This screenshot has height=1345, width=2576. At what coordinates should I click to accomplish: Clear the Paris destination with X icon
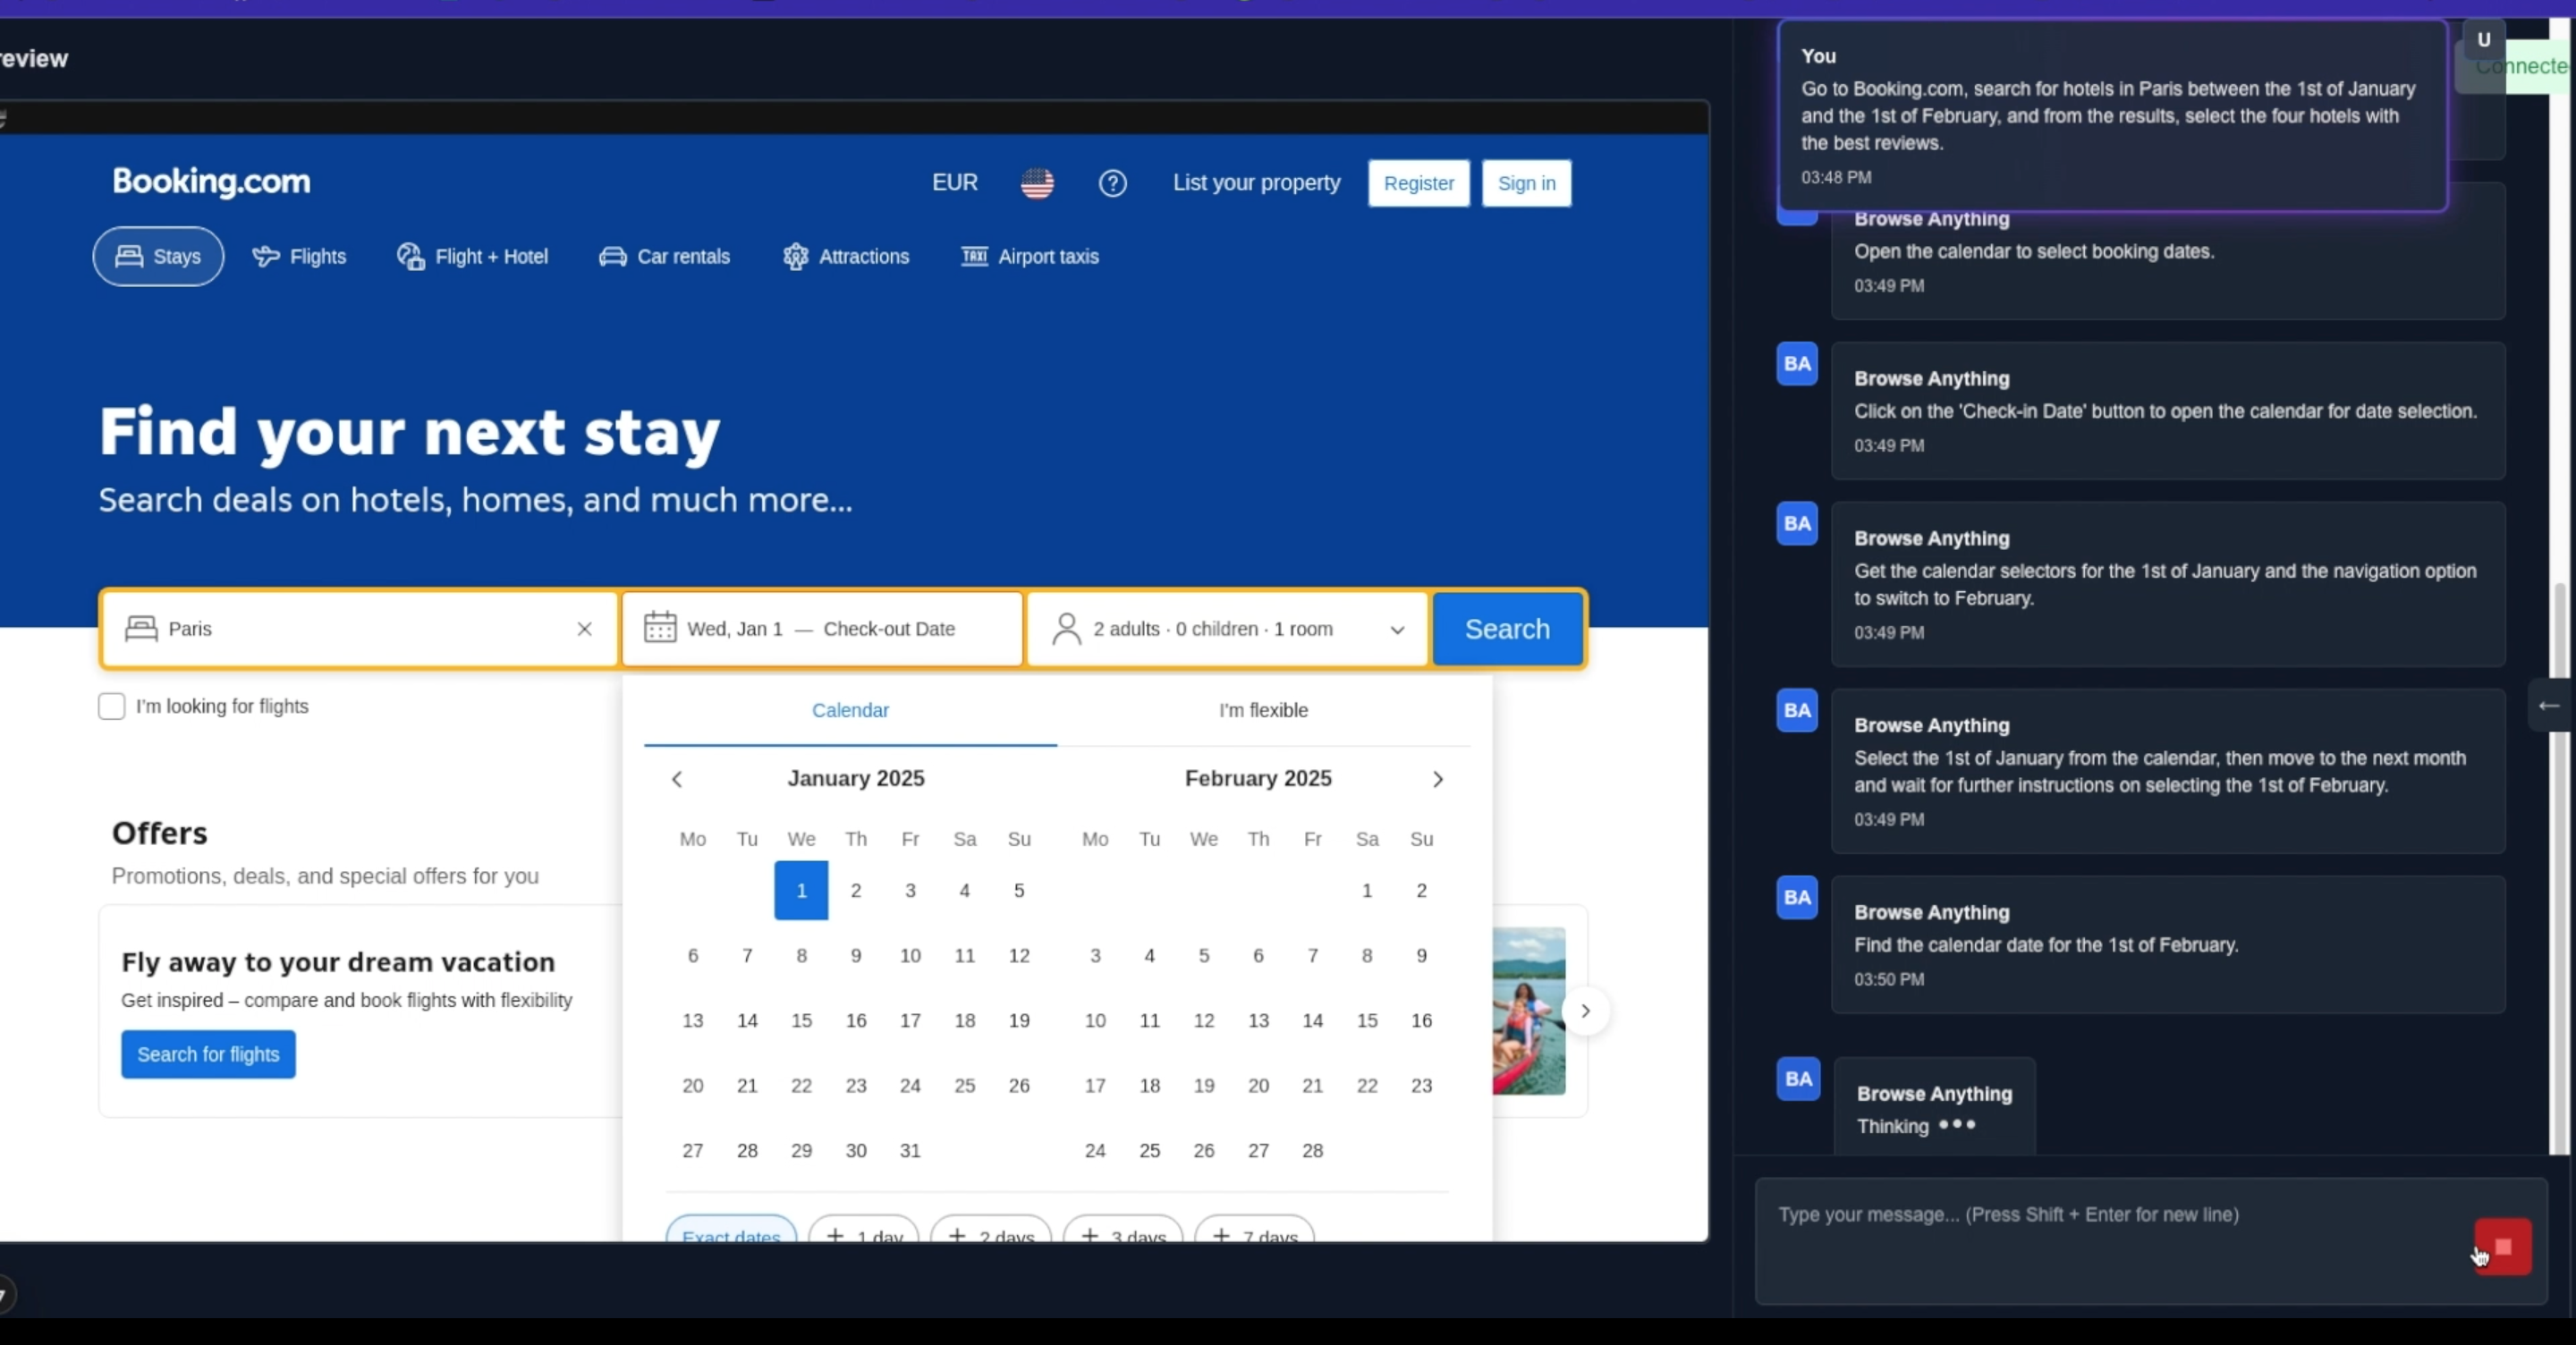[x=585, y=629]
